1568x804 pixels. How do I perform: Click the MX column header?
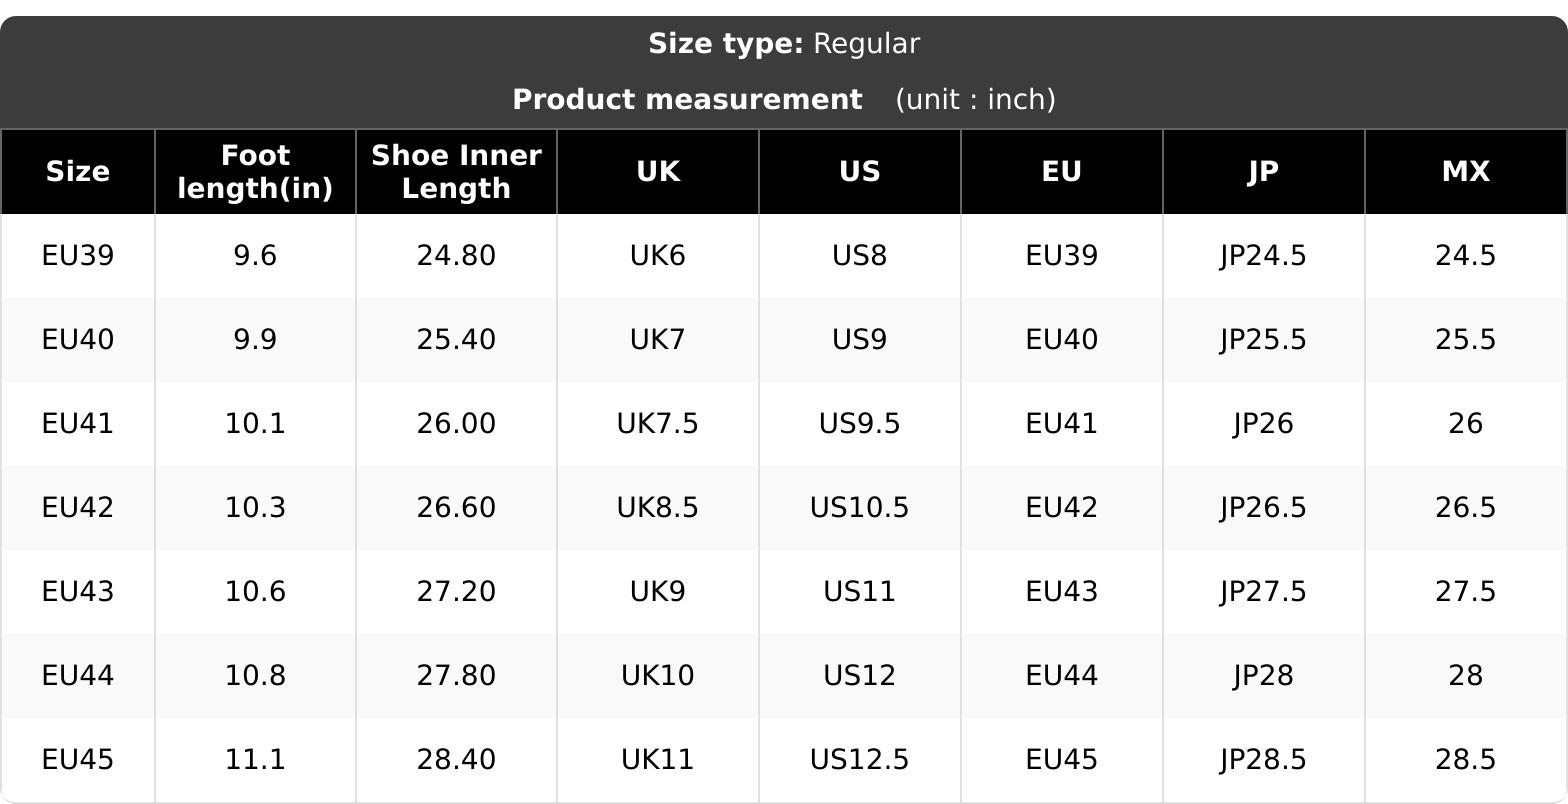[x=1466, y=172]
